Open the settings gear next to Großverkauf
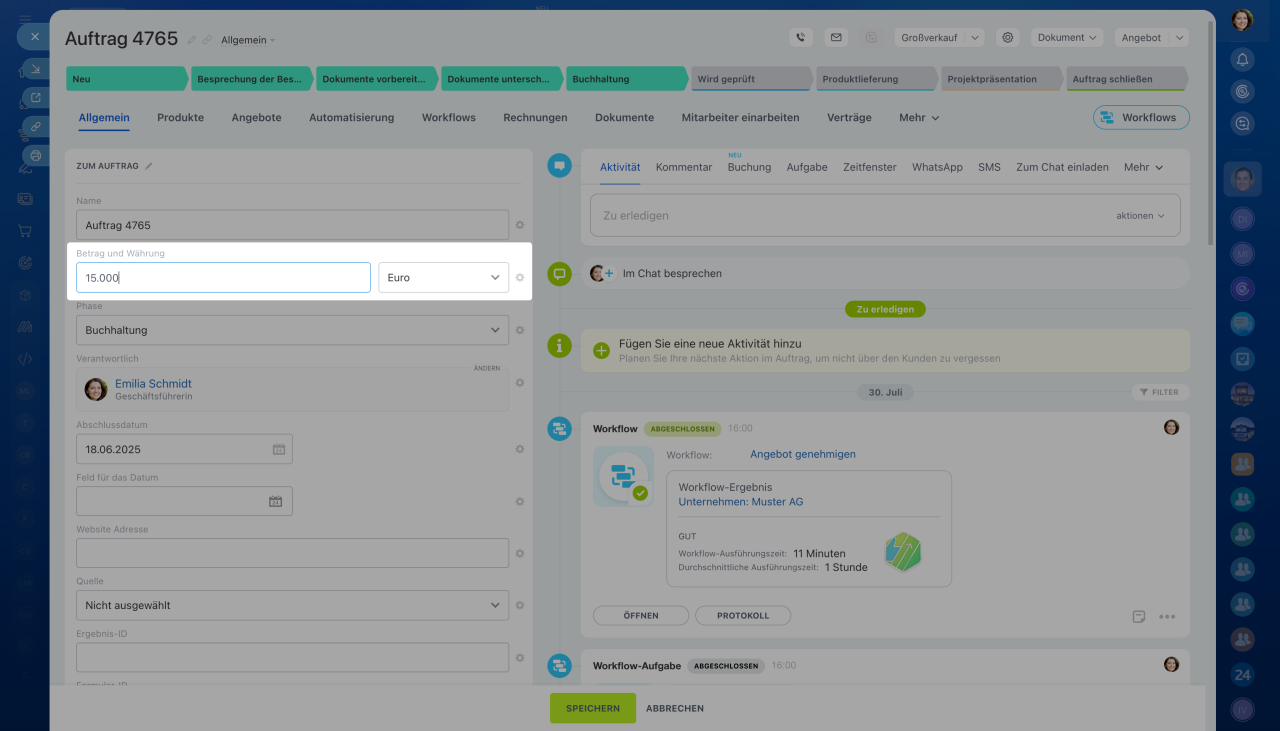1280x731 pixels. 1008,37
